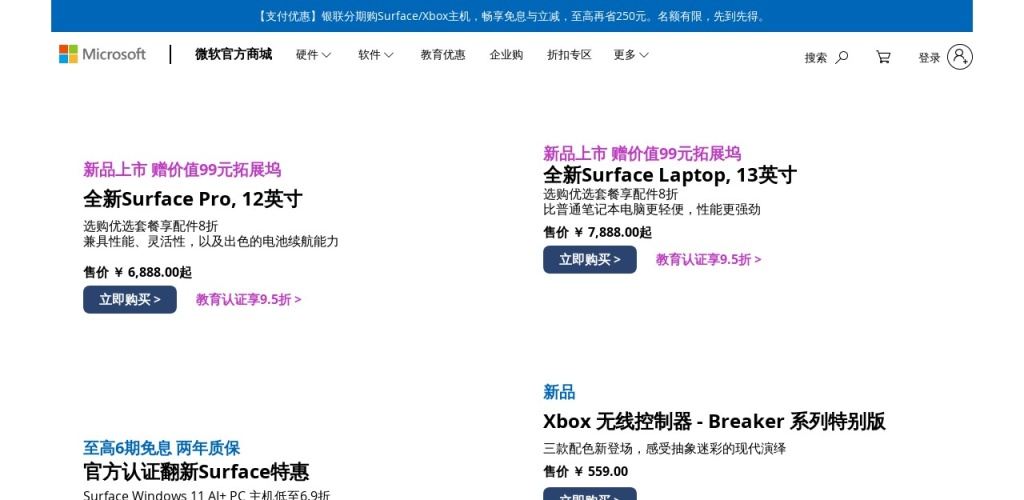Open Xbox 无线控制器 Breaker 系列 heading

pos(714,421)
